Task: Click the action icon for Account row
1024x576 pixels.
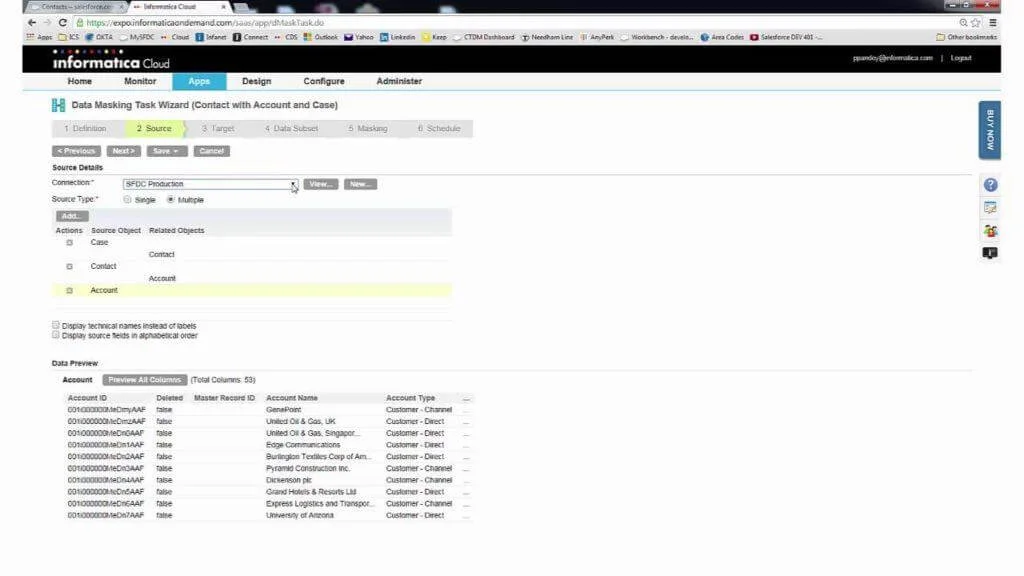Action: coord(69,291)
